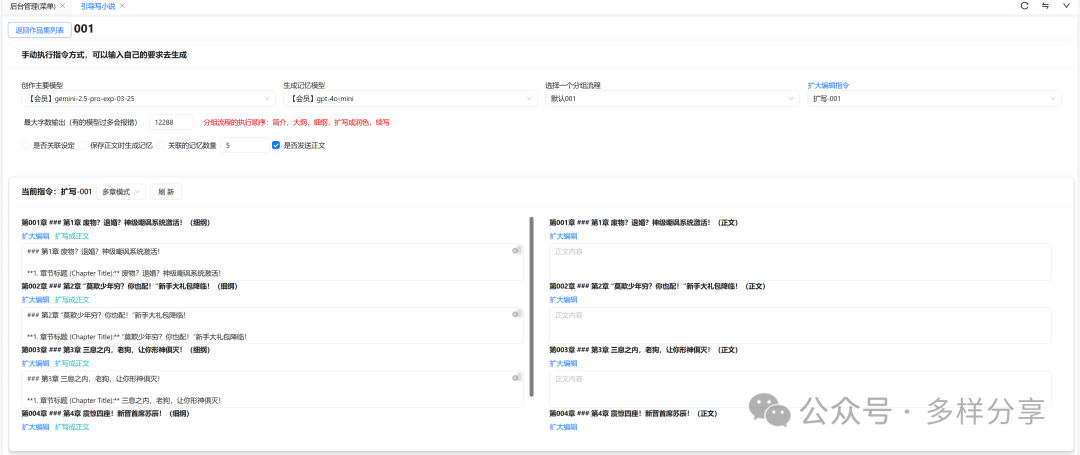Click the blue 扩大编辑指令 label link
Viewport: 1080px width, 455px height.
tap(829, 85)
